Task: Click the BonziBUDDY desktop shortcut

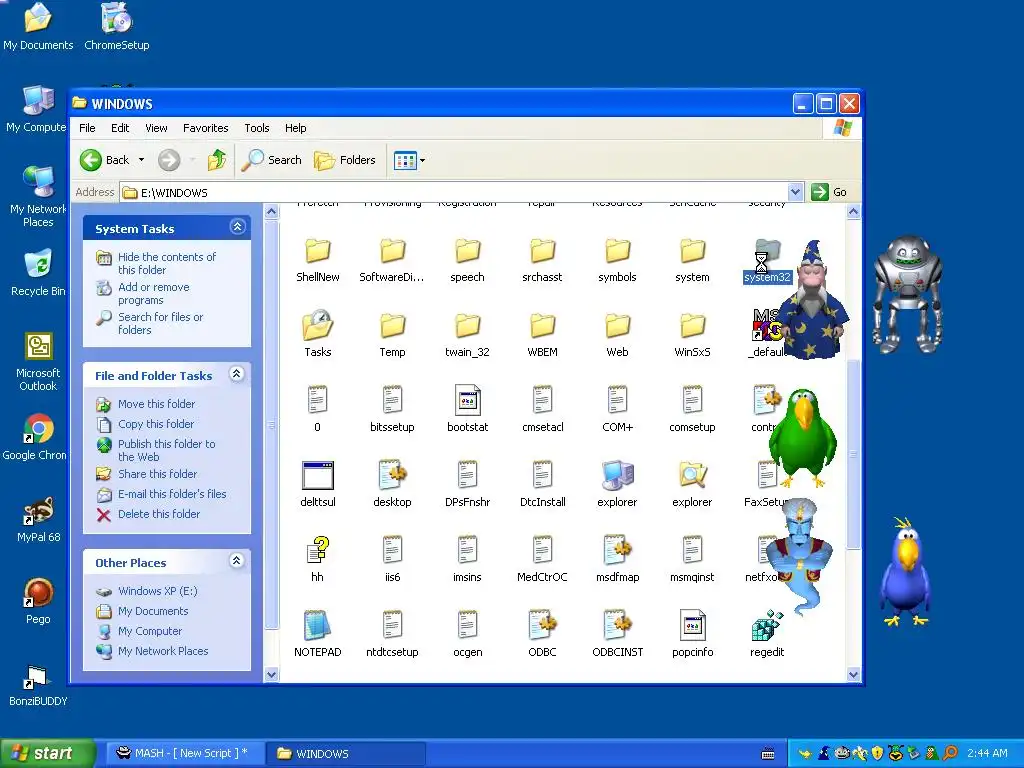Action: (37, 686)
